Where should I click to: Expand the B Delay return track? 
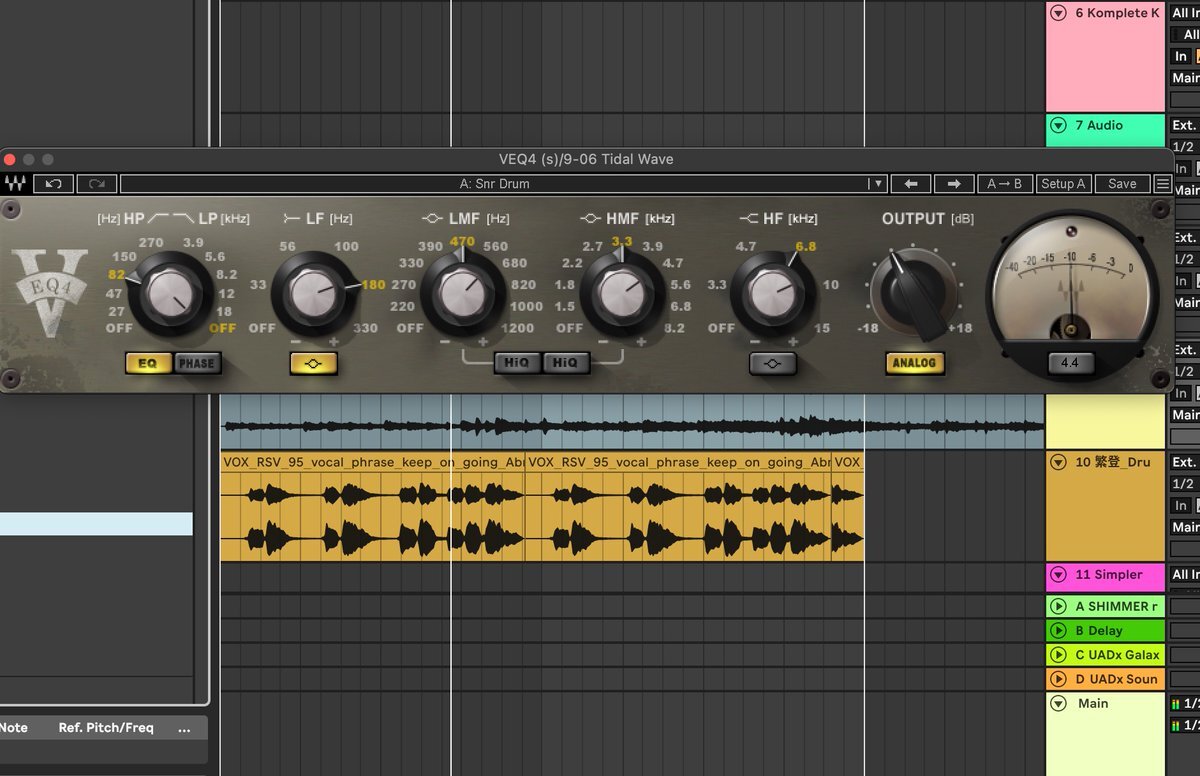click(x=1059, y=630)
